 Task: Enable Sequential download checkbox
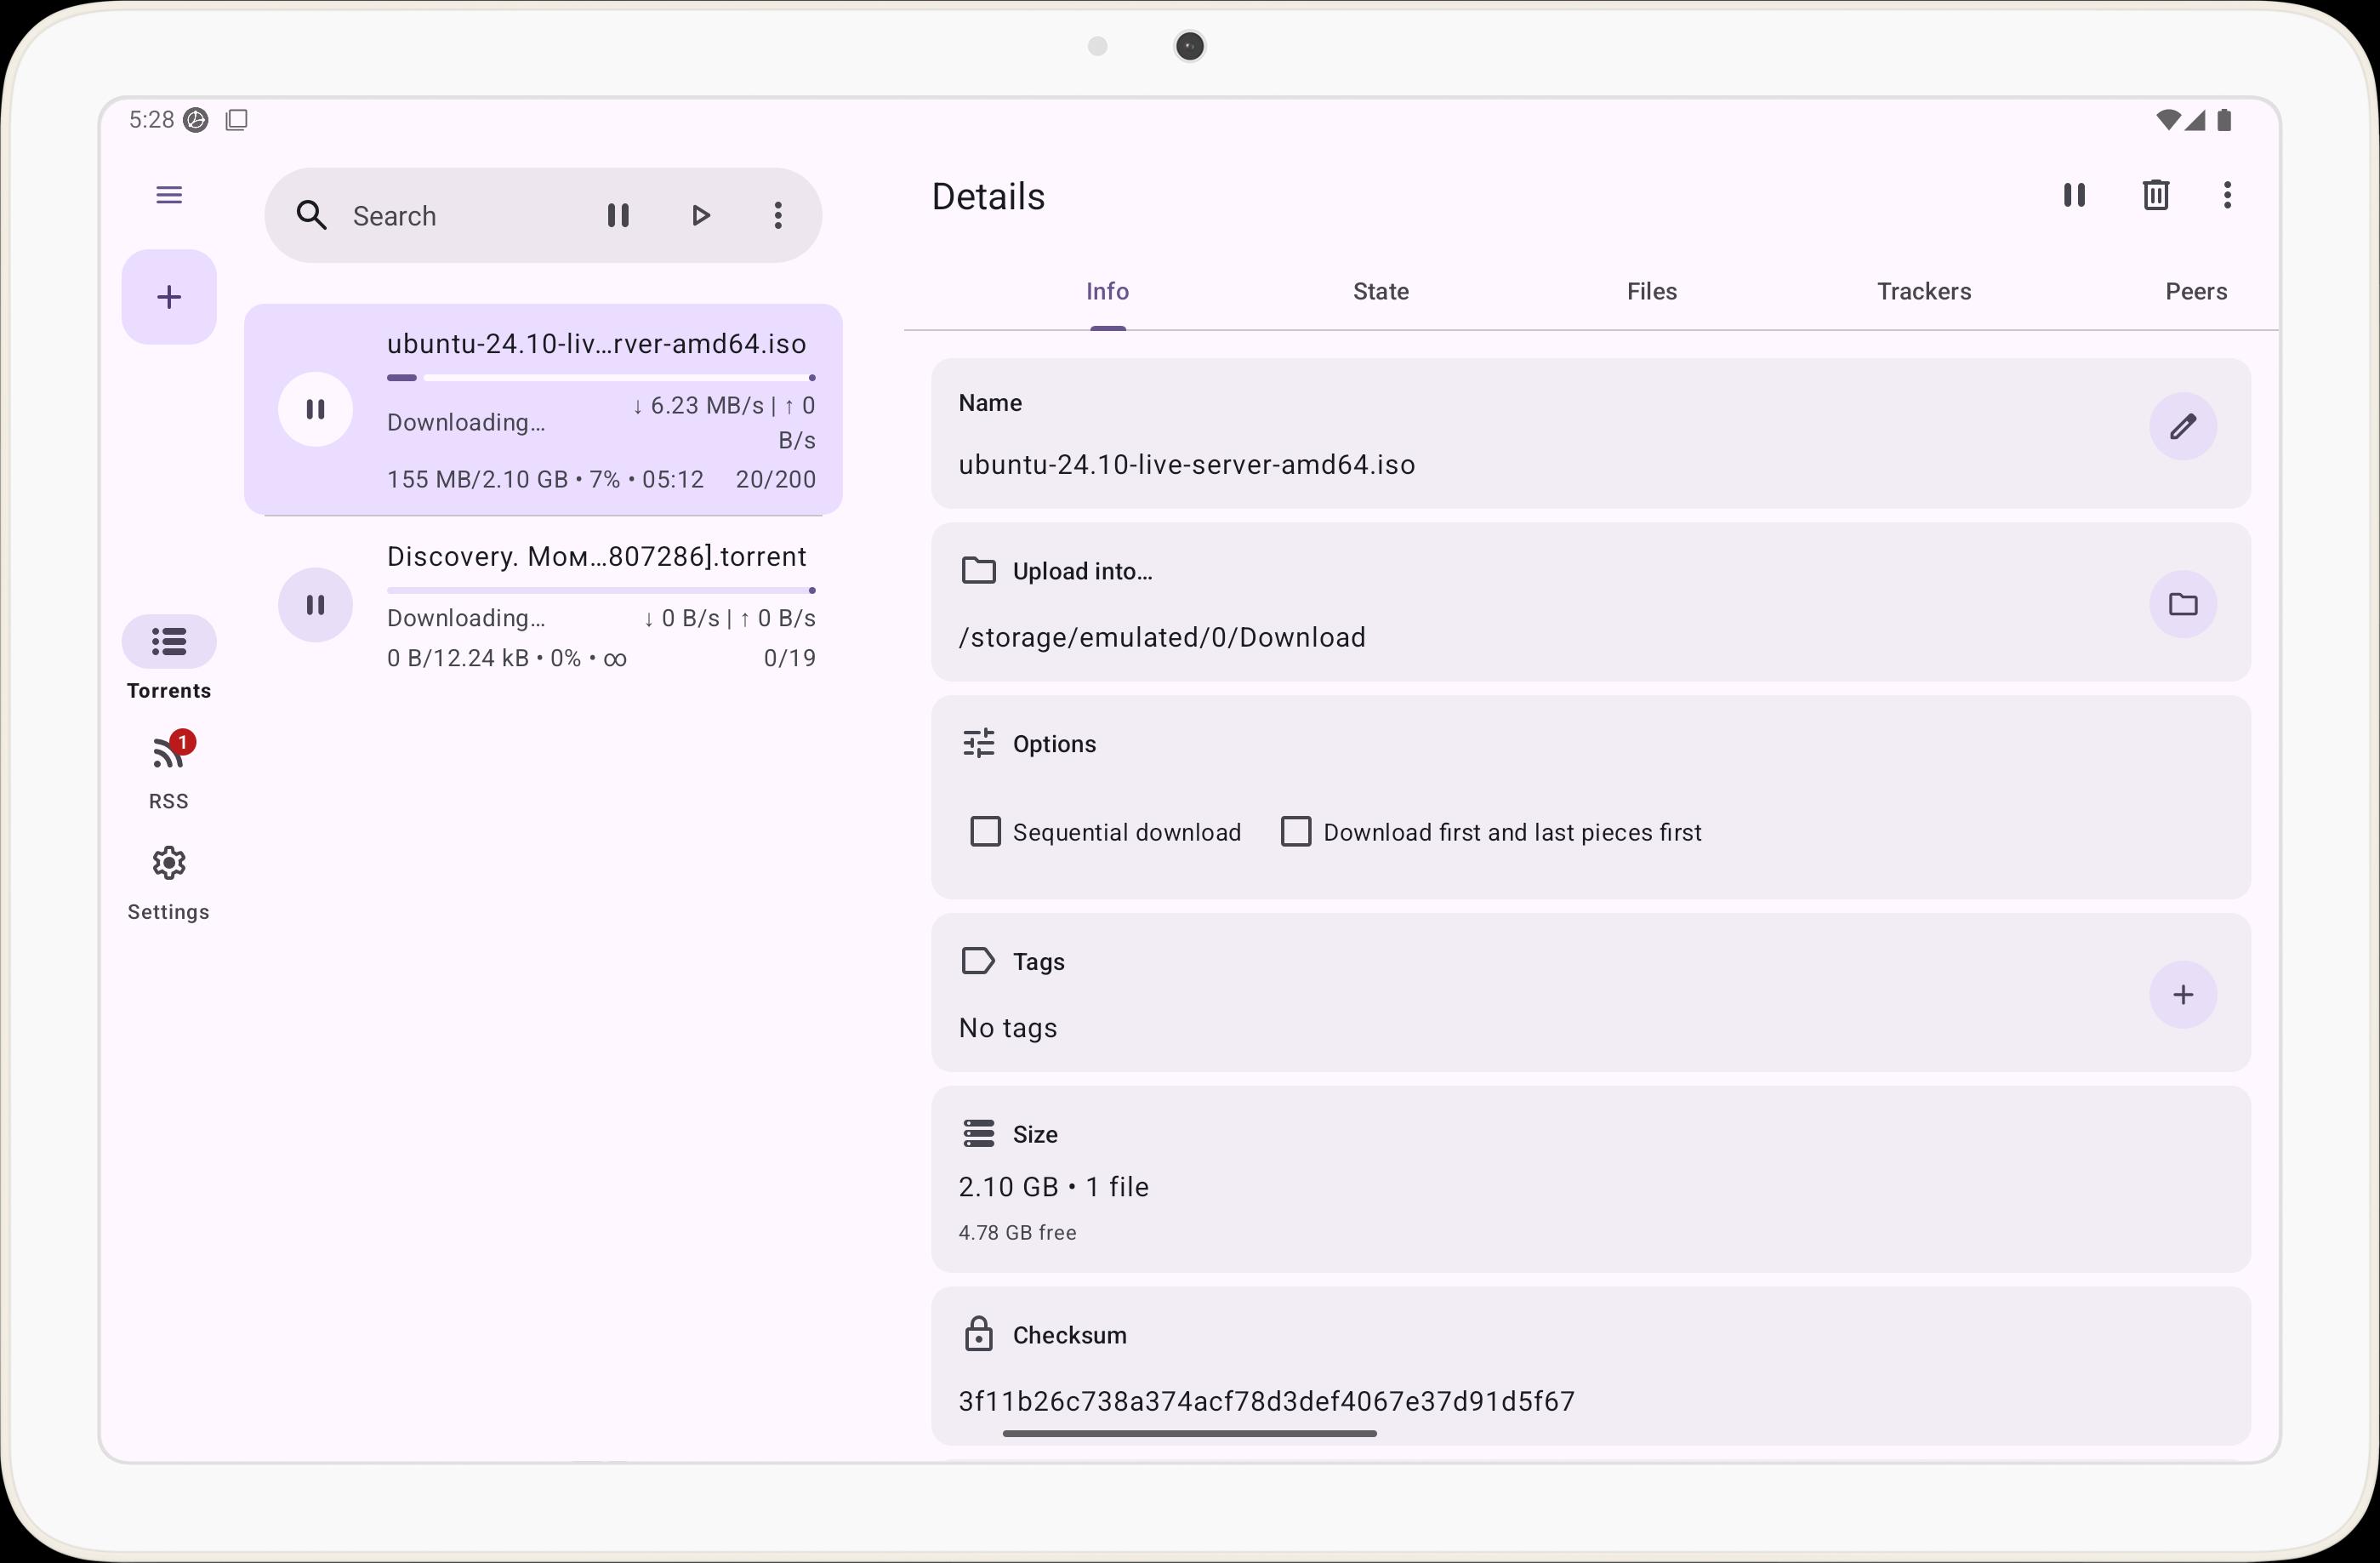(985, 831)
